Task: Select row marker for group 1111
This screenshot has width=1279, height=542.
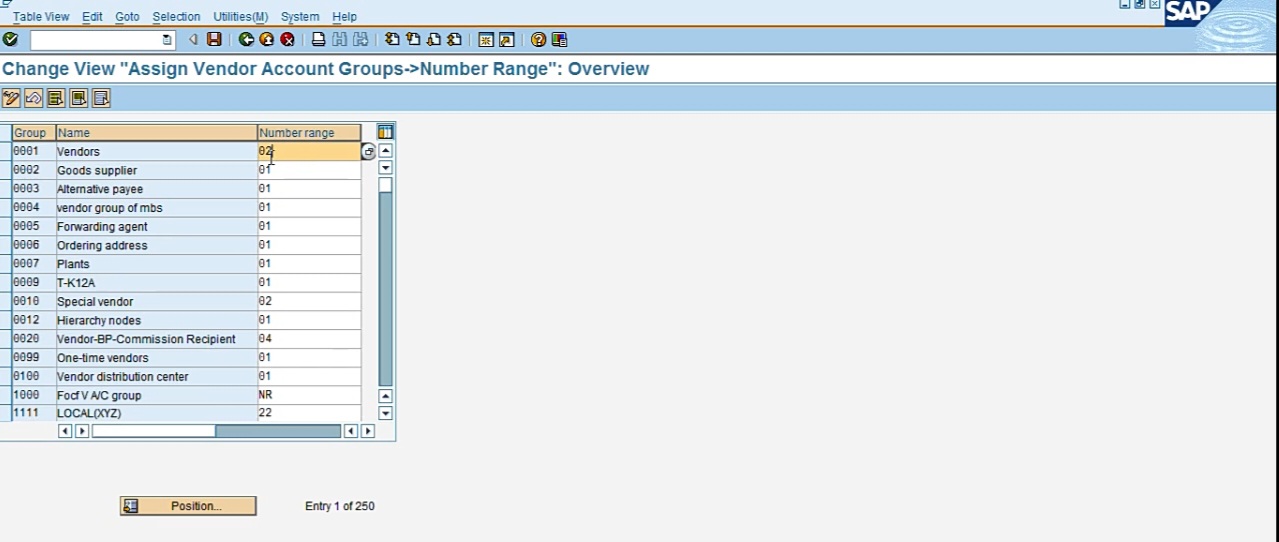Action: (5, 413)
